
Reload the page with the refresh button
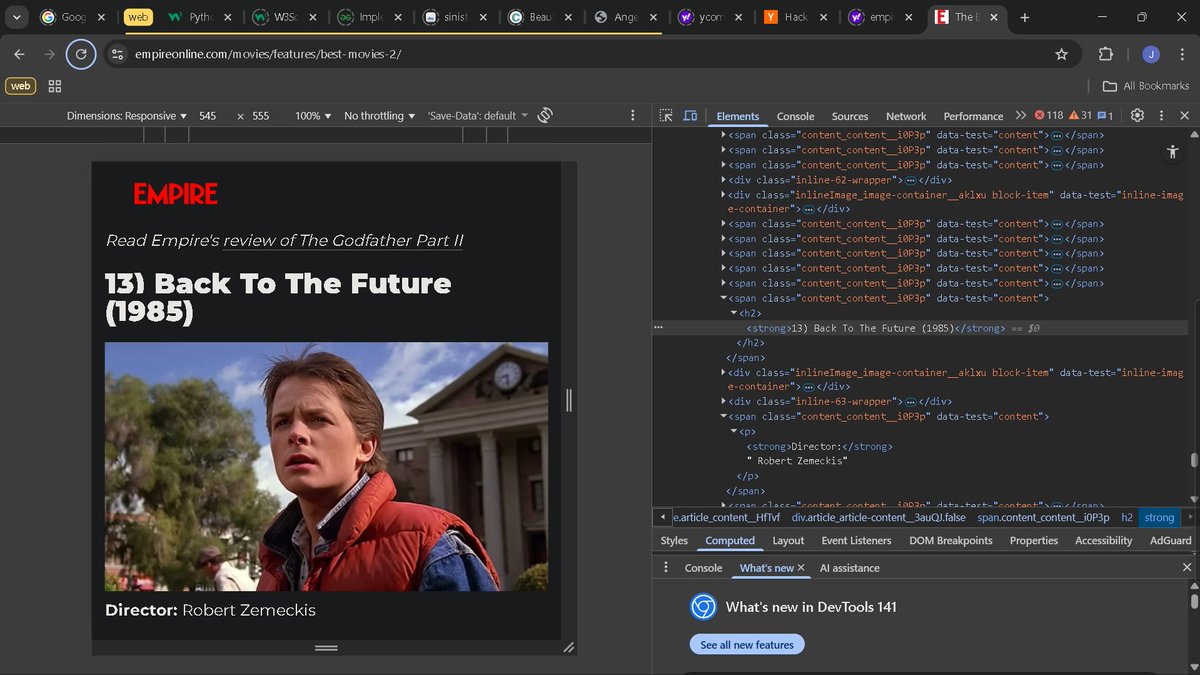[81, 54]
